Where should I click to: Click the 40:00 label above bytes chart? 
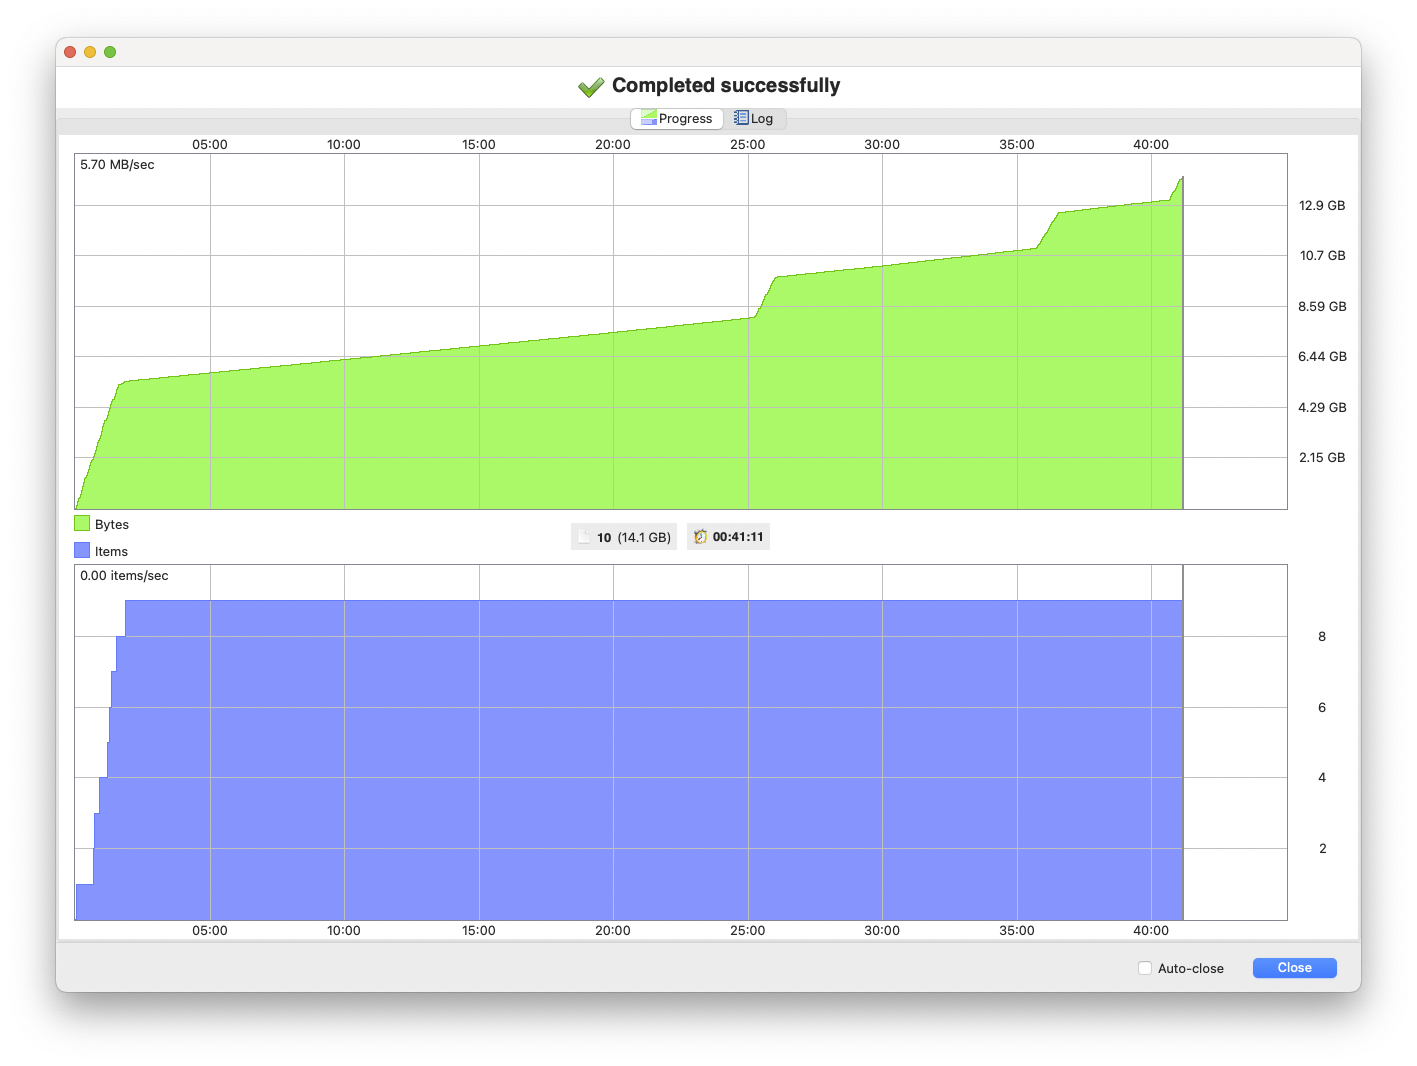1151,145
